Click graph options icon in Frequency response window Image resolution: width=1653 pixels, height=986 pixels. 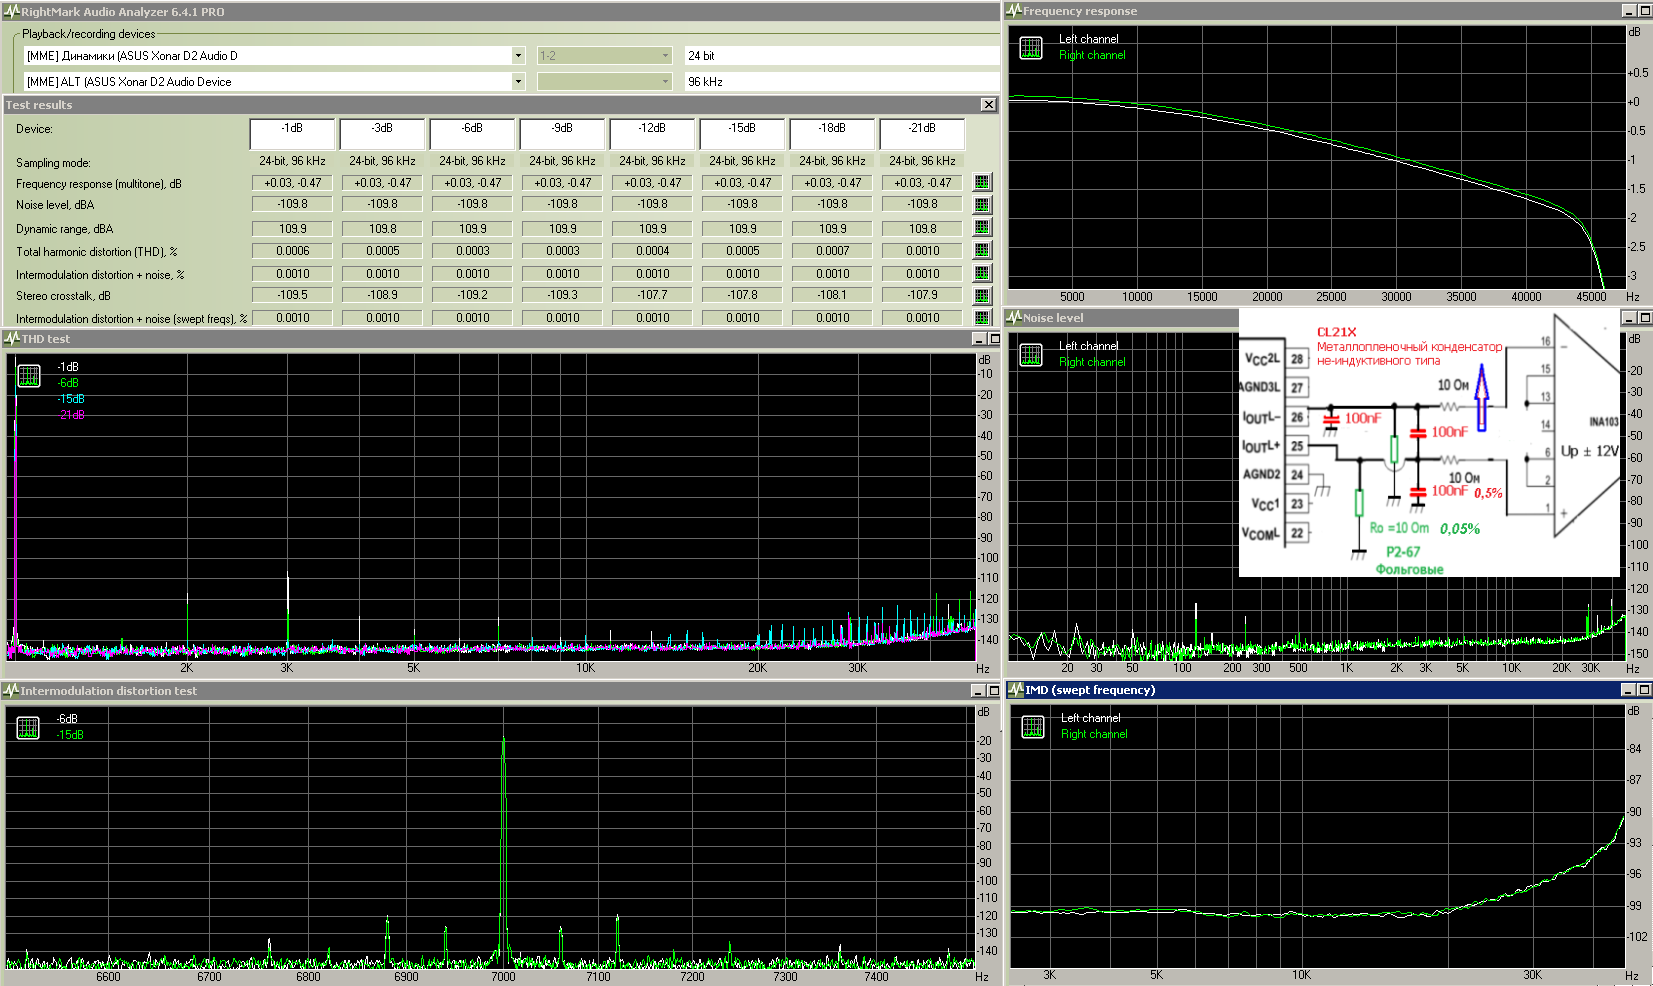tap(1031, 48)
